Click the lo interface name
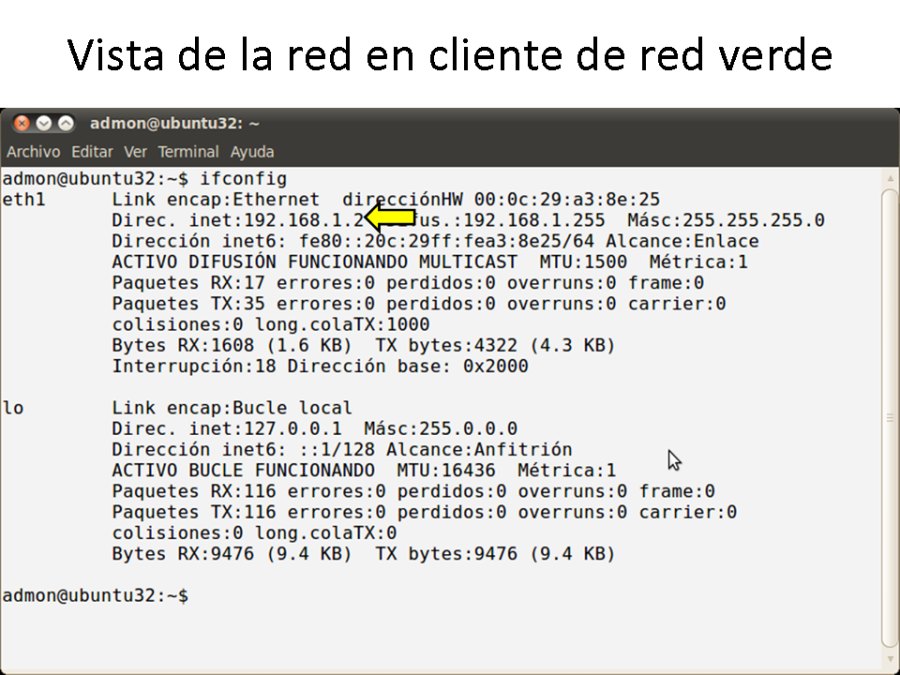Image resolution: width=900 pixels, height=675 pixels. coord(13,408)
